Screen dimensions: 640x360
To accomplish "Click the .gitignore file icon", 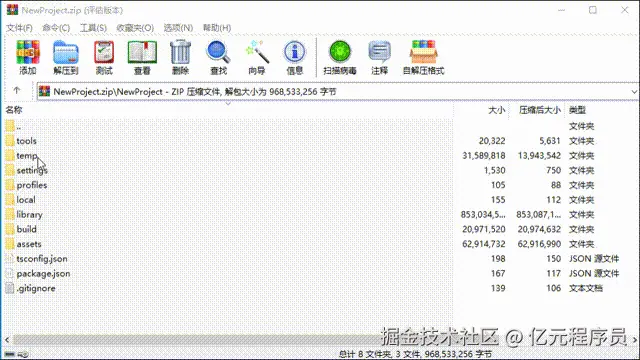I will click(x=10, y=288).
